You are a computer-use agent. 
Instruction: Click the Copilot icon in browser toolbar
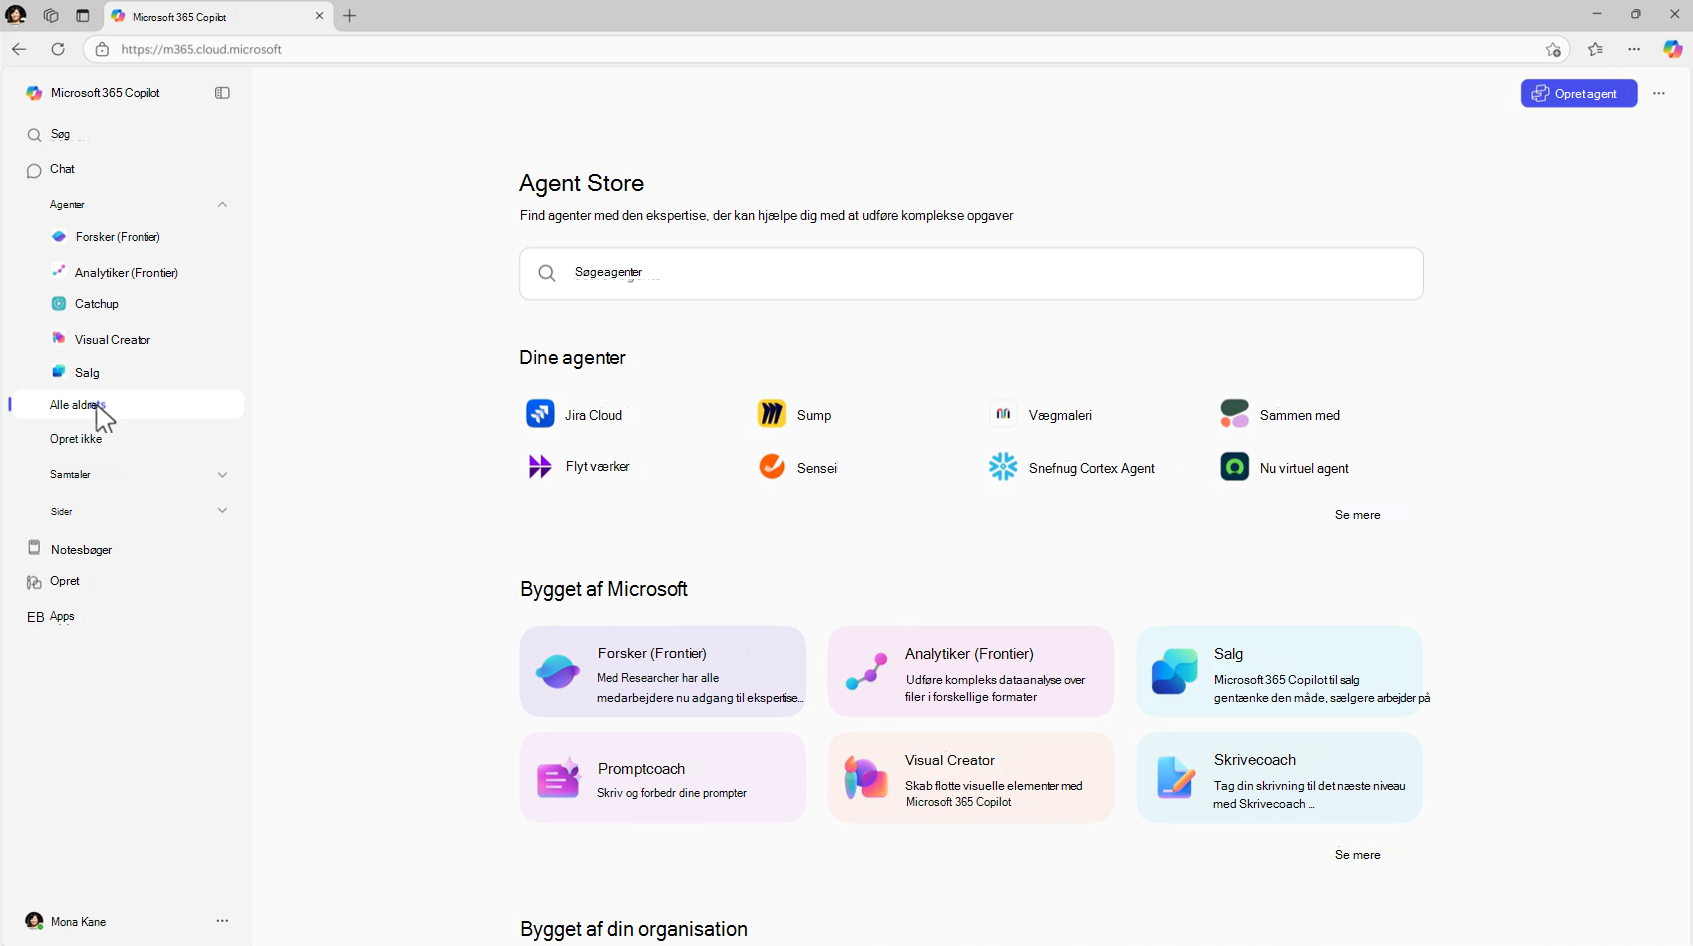click(x=1672, y=49)
